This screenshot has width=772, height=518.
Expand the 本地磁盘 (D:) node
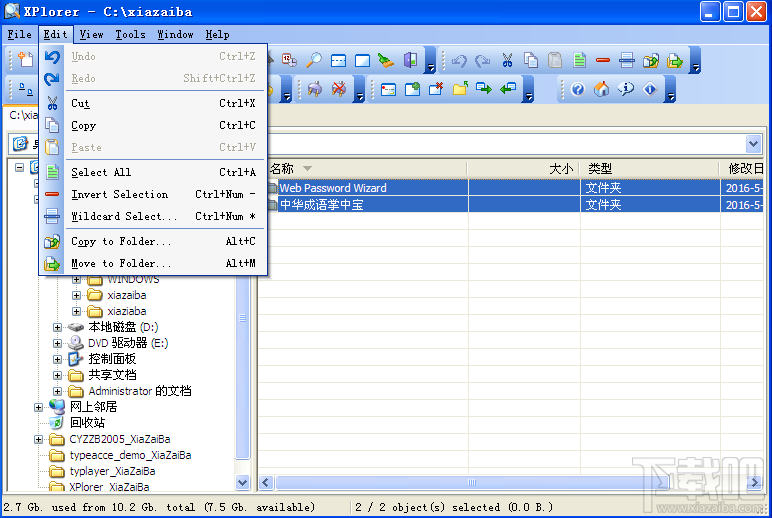tap(57, 327)
